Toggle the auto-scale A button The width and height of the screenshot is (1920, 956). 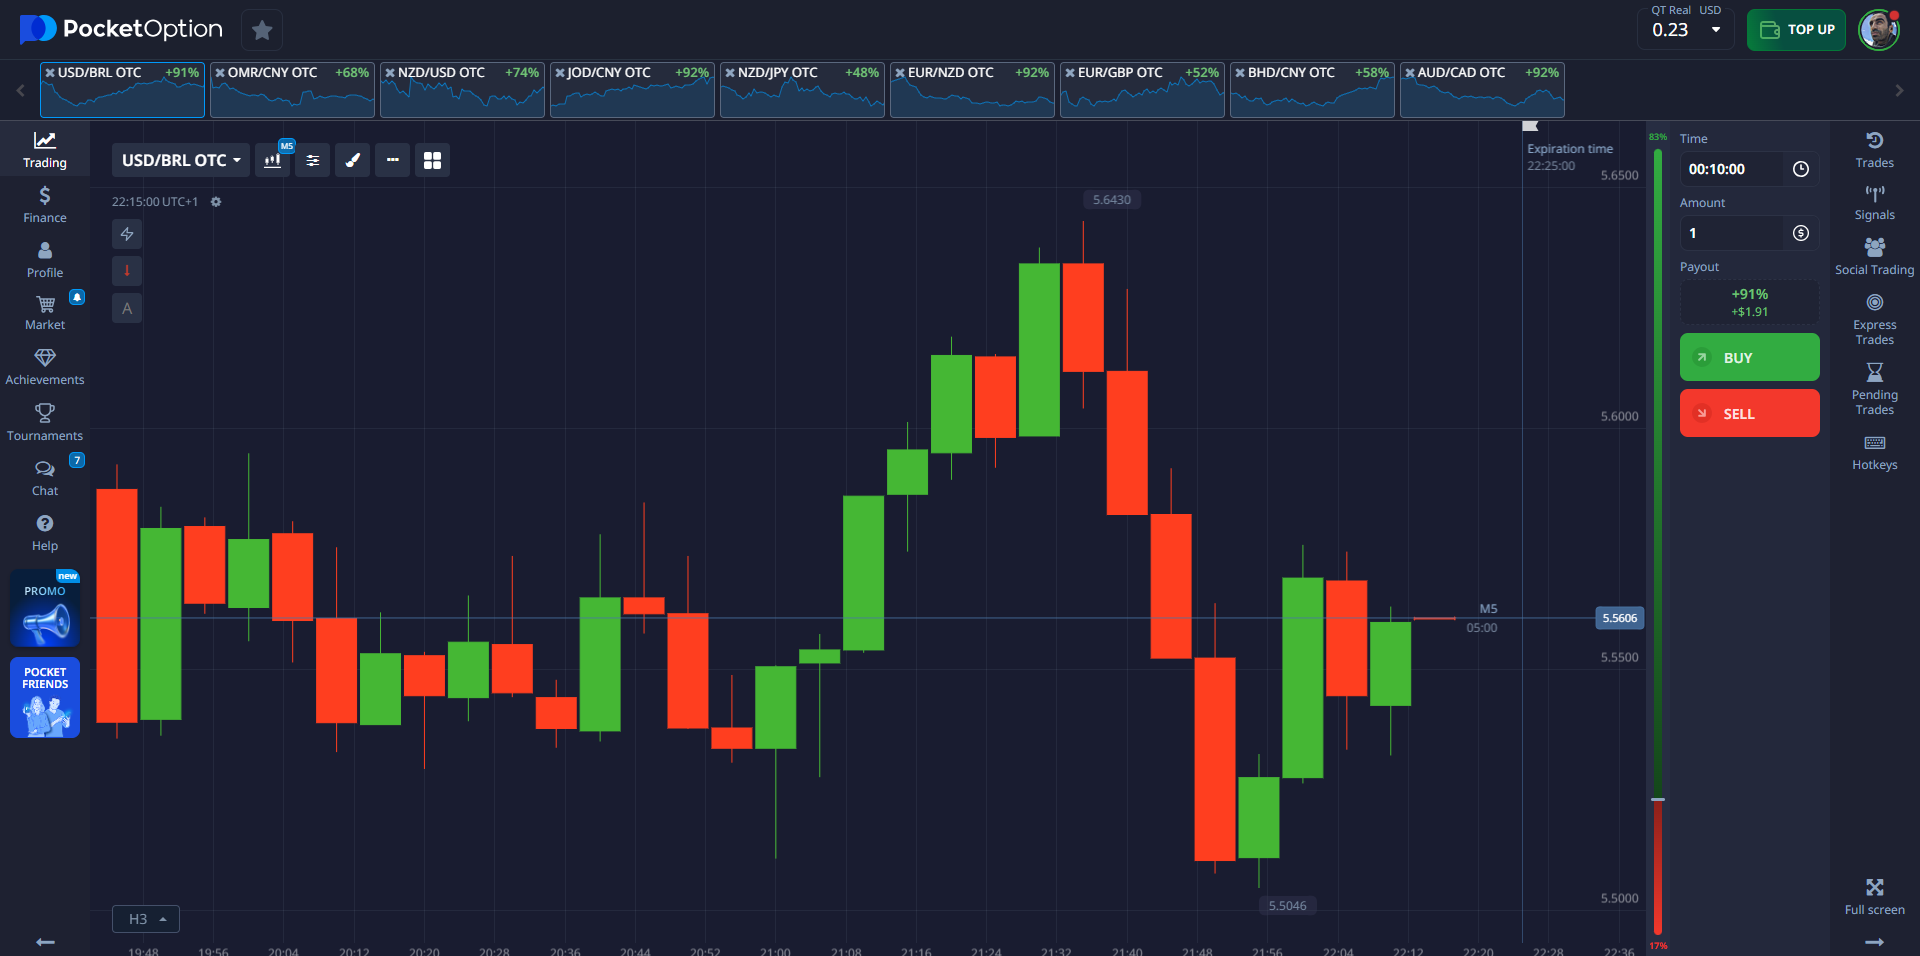coord(127,308)
